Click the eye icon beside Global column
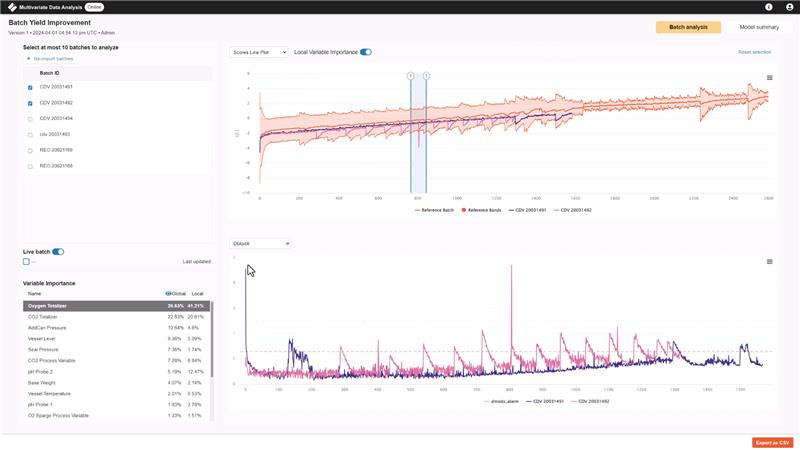Viewport: 800px width, 450px height. tap(168, 294)
